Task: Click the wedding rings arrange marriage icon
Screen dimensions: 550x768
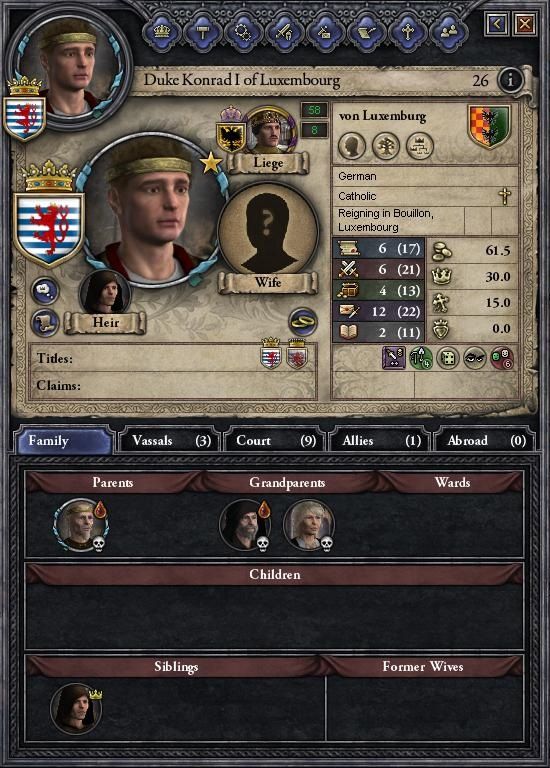Action: click(x=303, y=321)
